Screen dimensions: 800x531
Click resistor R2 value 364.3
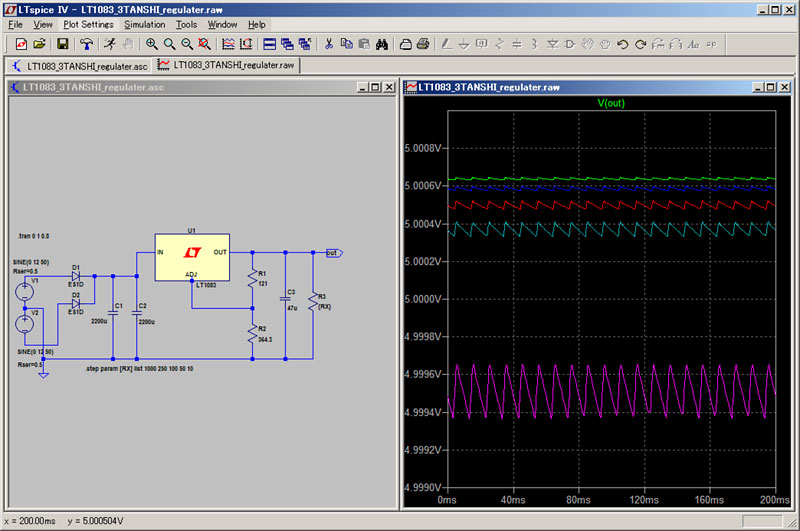(265, 339)
